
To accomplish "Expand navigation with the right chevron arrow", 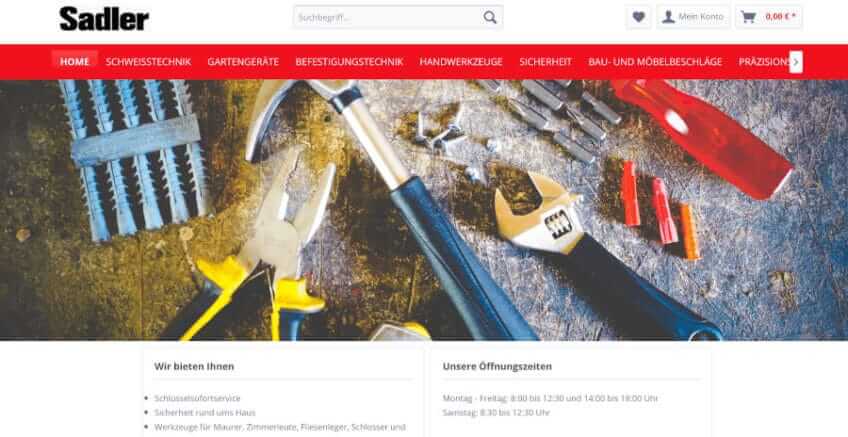I will pyautogui.click(x=796, y=62).
